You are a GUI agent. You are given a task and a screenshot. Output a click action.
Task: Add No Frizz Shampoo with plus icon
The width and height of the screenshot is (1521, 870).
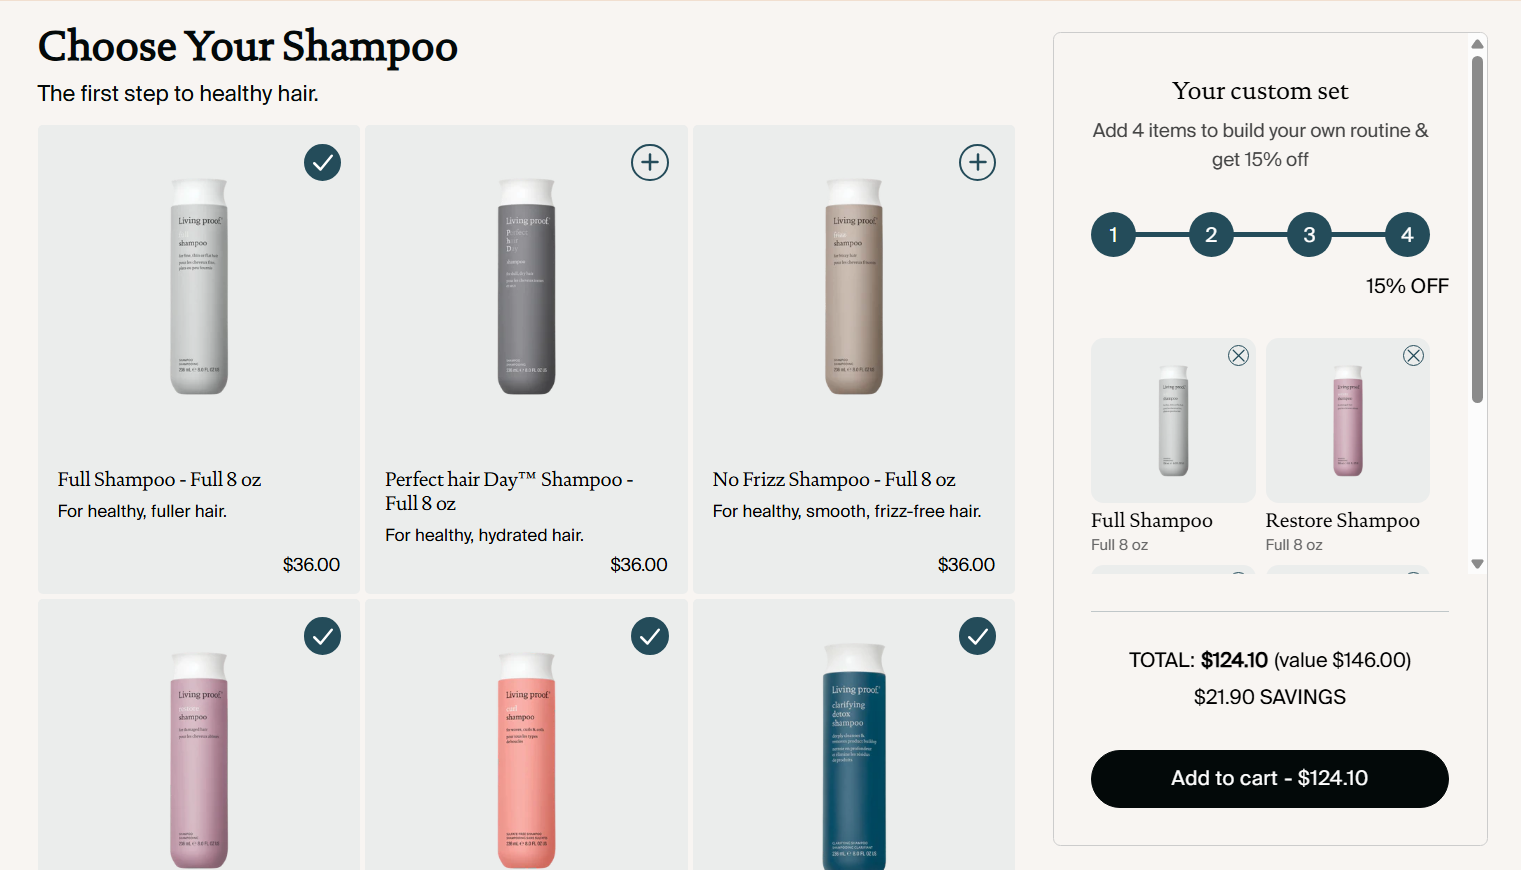977,162
